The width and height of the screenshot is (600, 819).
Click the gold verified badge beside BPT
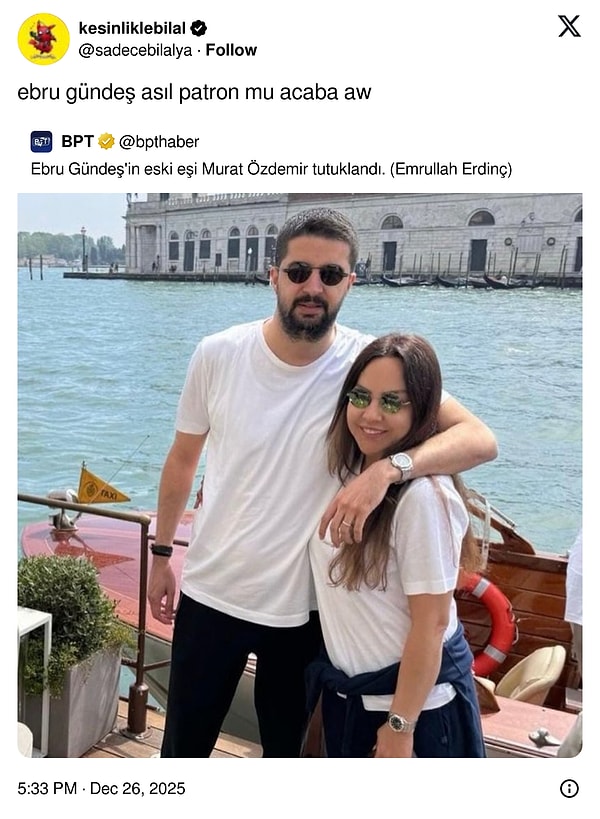click(107, 142)
